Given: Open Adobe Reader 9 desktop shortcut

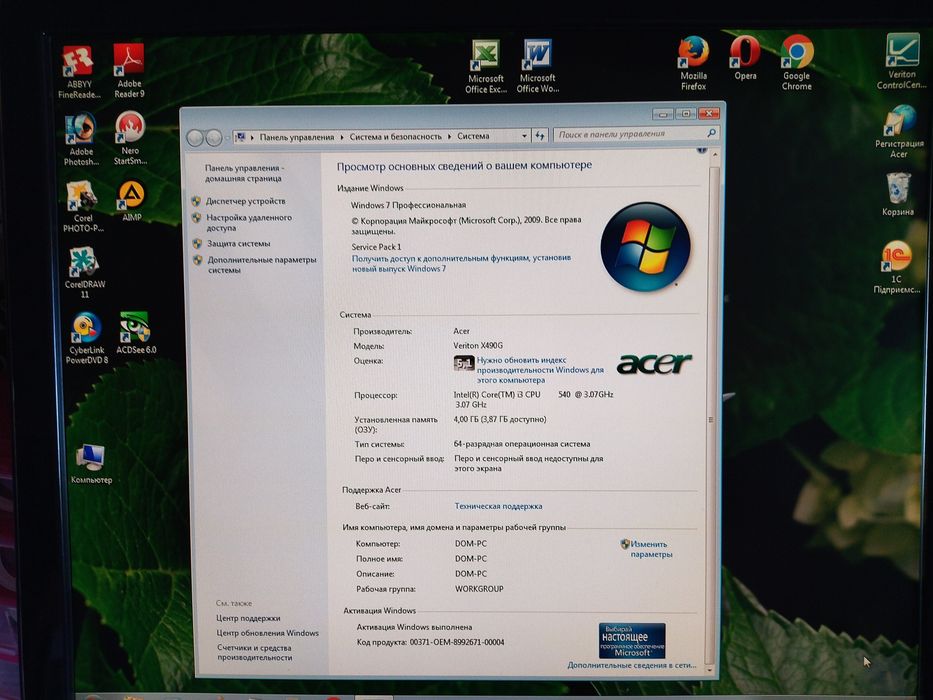Looking at the screenshot, I should pyautogui.click(x=129, y=71).
